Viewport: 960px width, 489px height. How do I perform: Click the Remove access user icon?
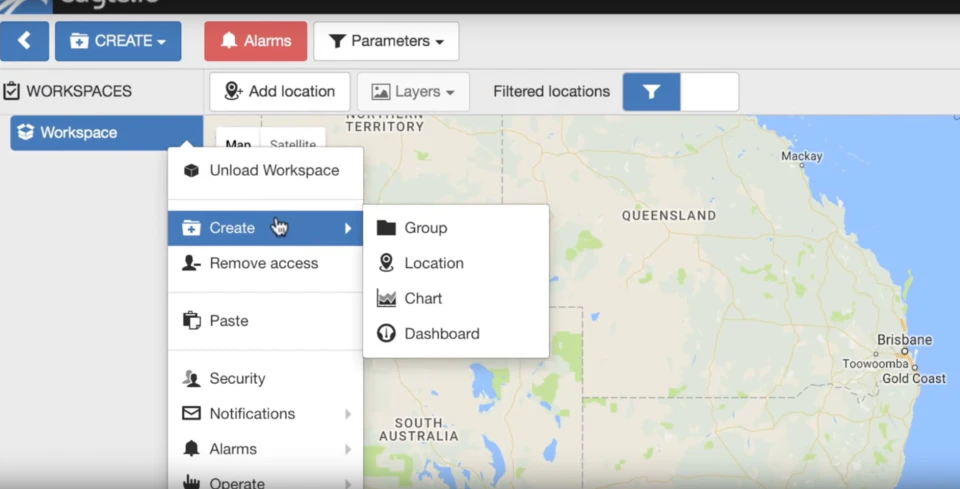[191, 263]
